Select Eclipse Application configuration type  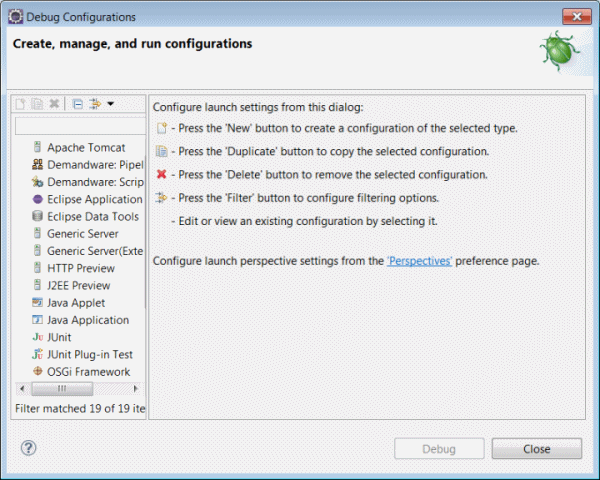pos(95,199)
